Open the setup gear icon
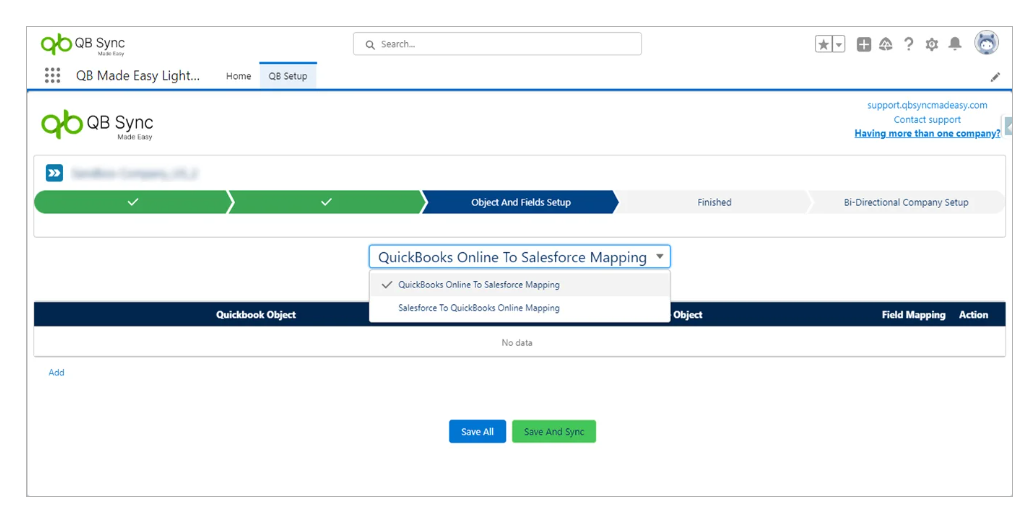Viewport: 1033px width, 524px height. click(932, 44)
